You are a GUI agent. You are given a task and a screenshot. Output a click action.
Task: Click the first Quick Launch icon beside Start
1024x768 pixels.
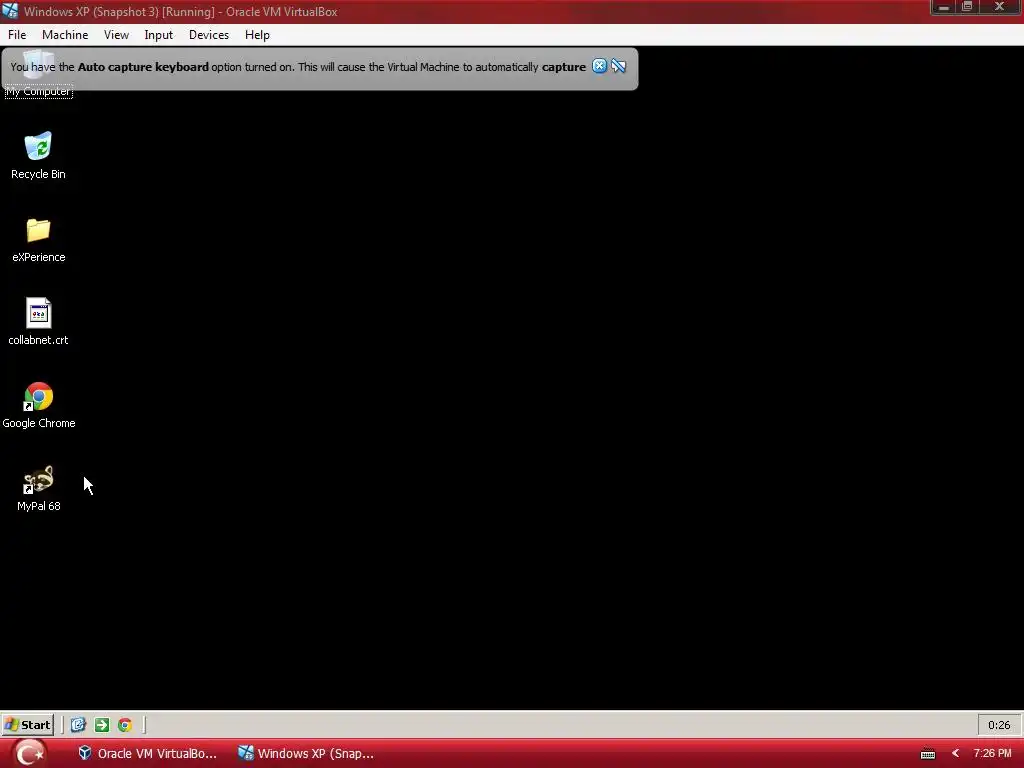[78, 724]
